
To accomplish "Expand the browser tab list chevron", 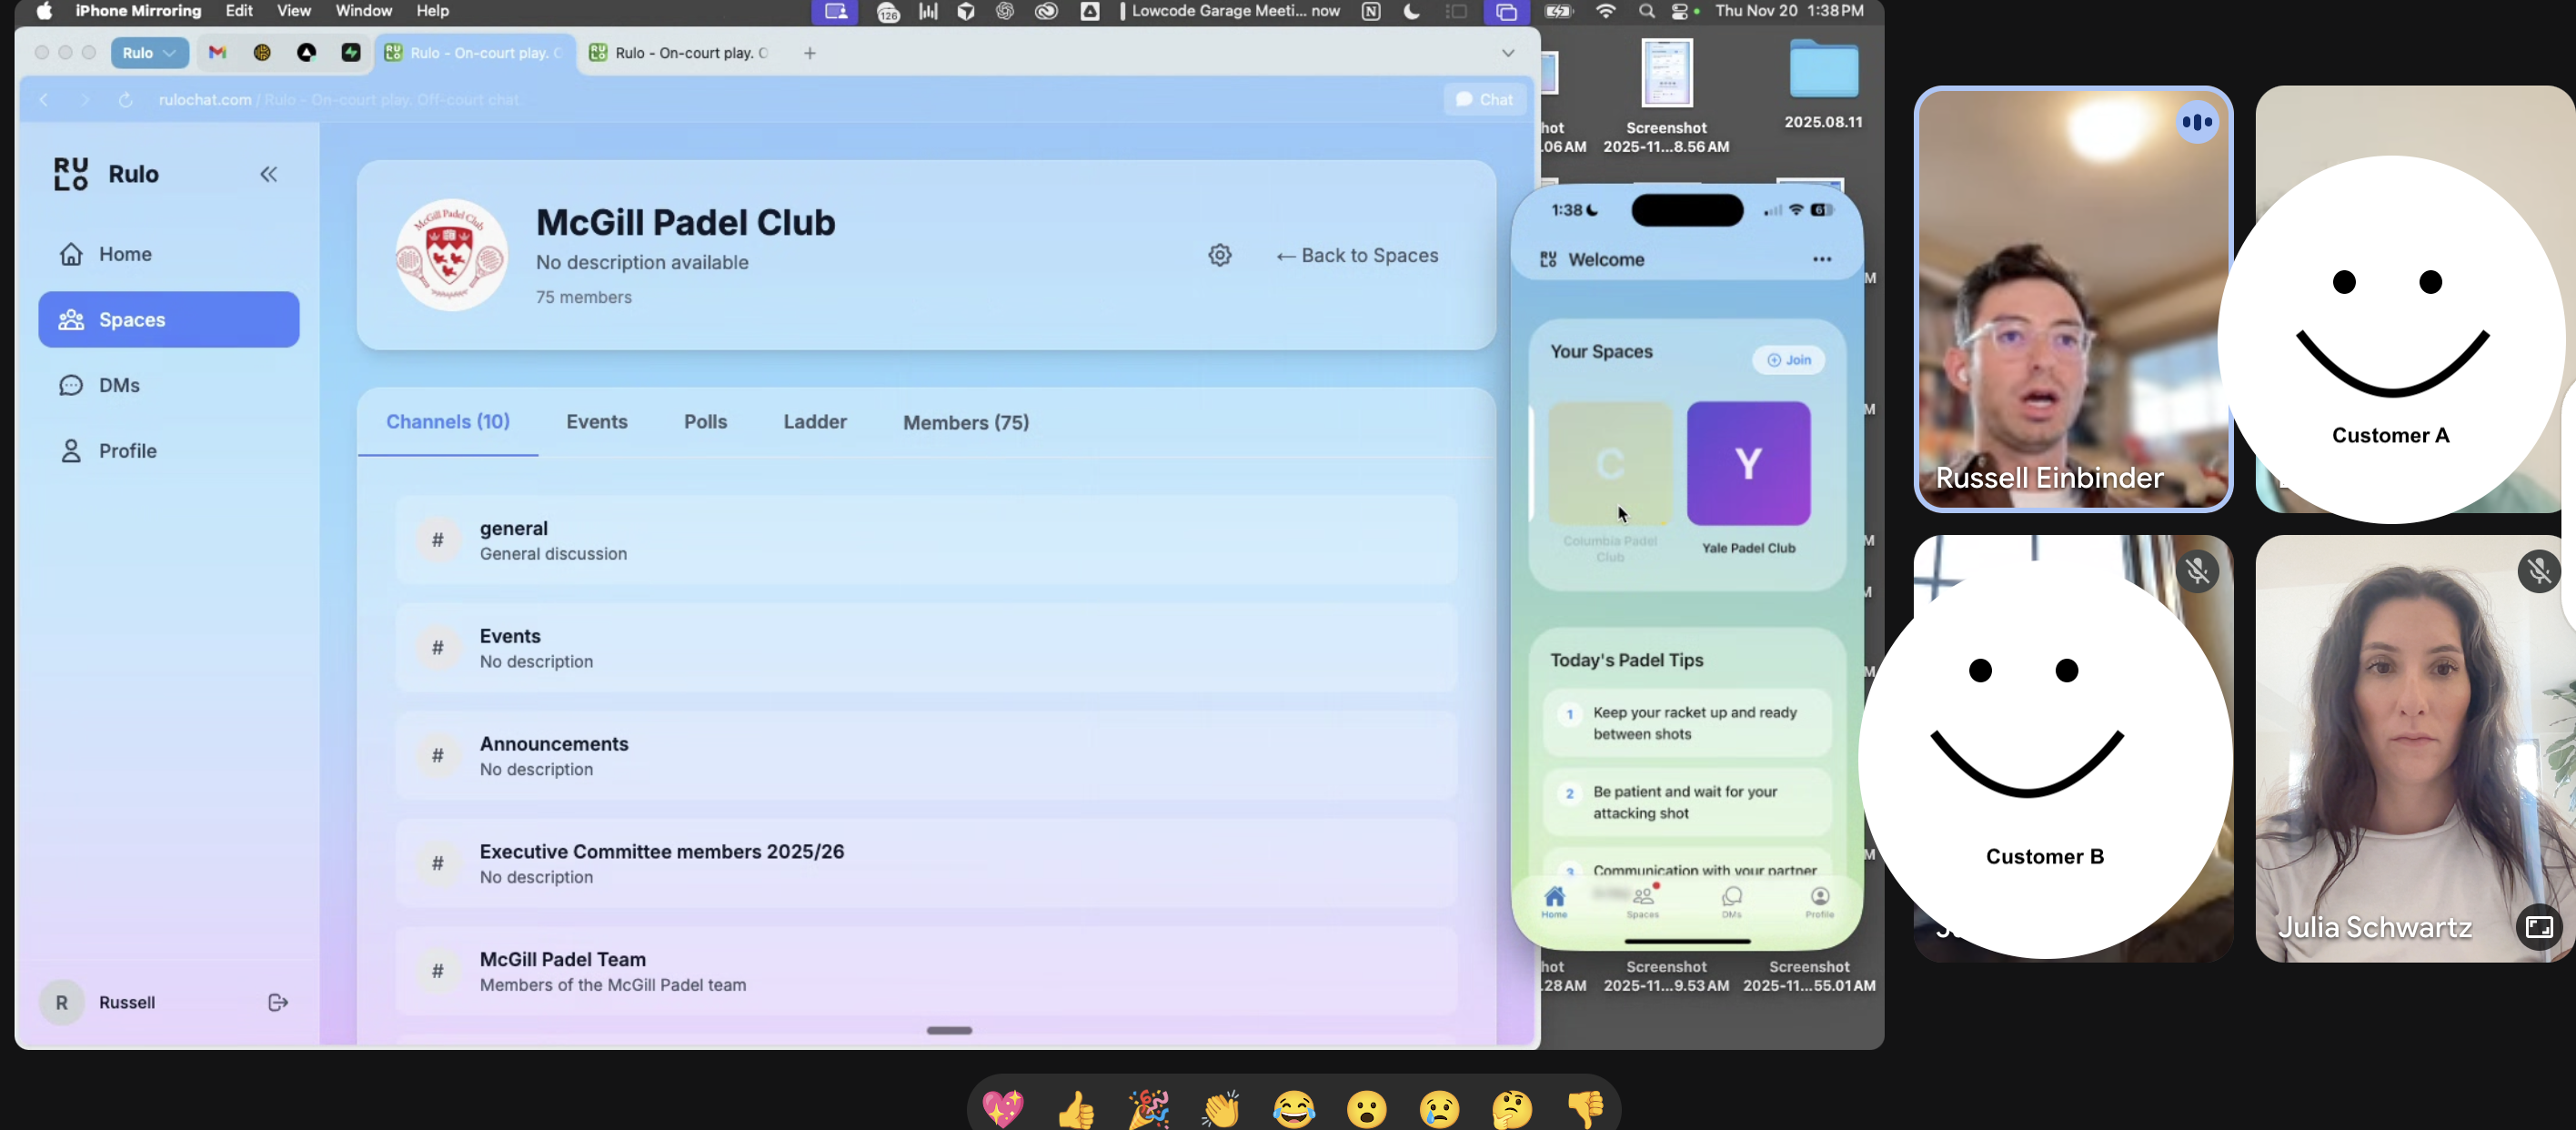I will (1507, 53).
